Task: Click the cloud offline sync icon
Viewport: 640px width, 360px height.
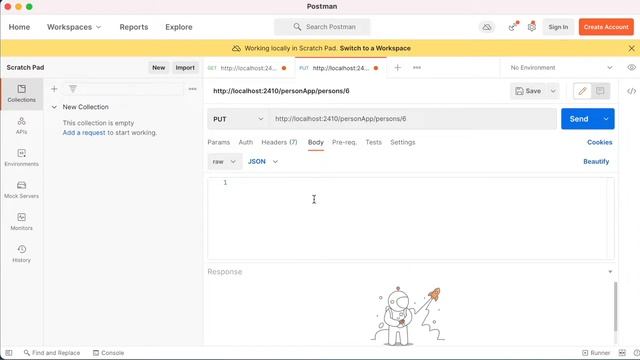Action: 487,27
